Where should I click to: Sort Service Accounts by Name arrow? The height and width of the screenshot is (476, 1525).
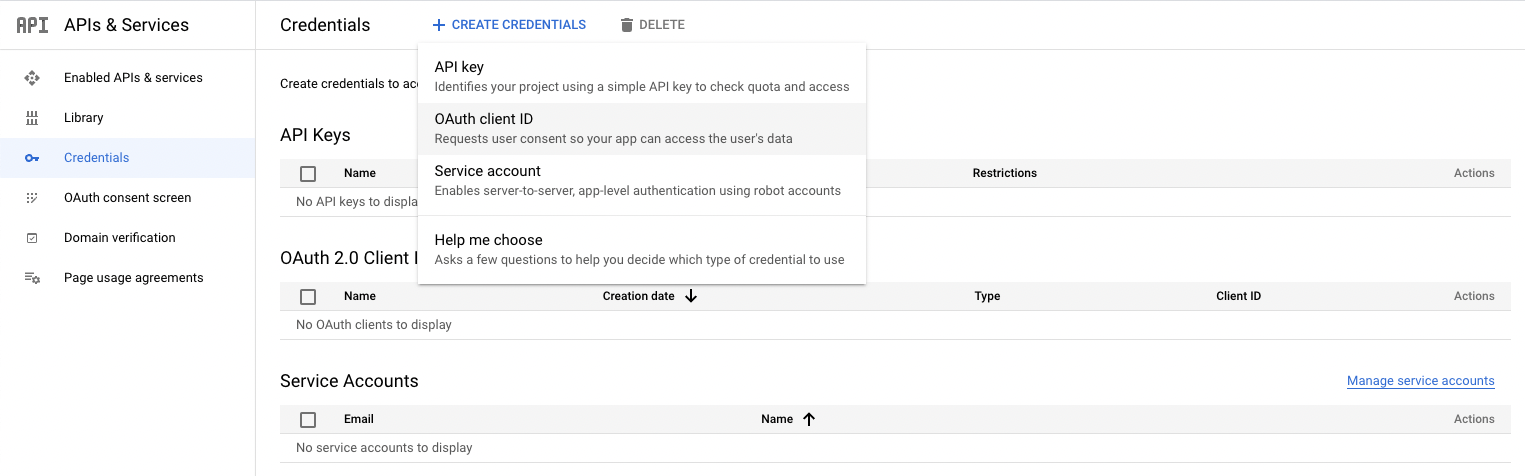(x=809, y=419)
